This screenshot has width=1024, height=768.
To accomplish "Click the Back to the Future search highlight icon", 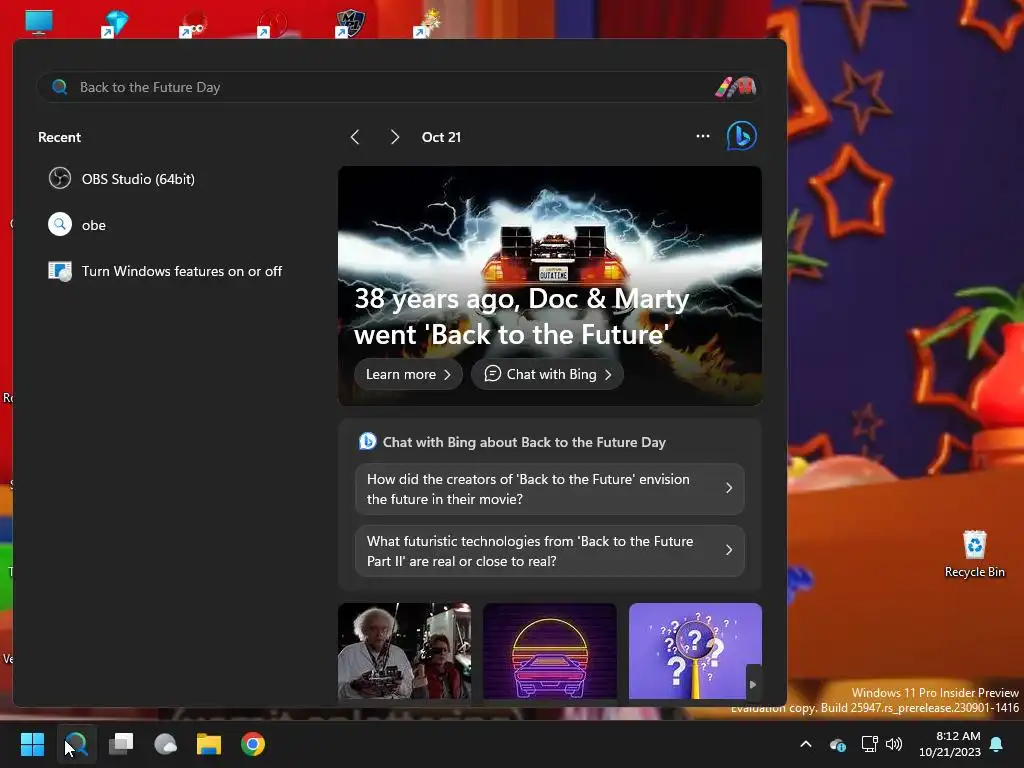I will point(735,87).
